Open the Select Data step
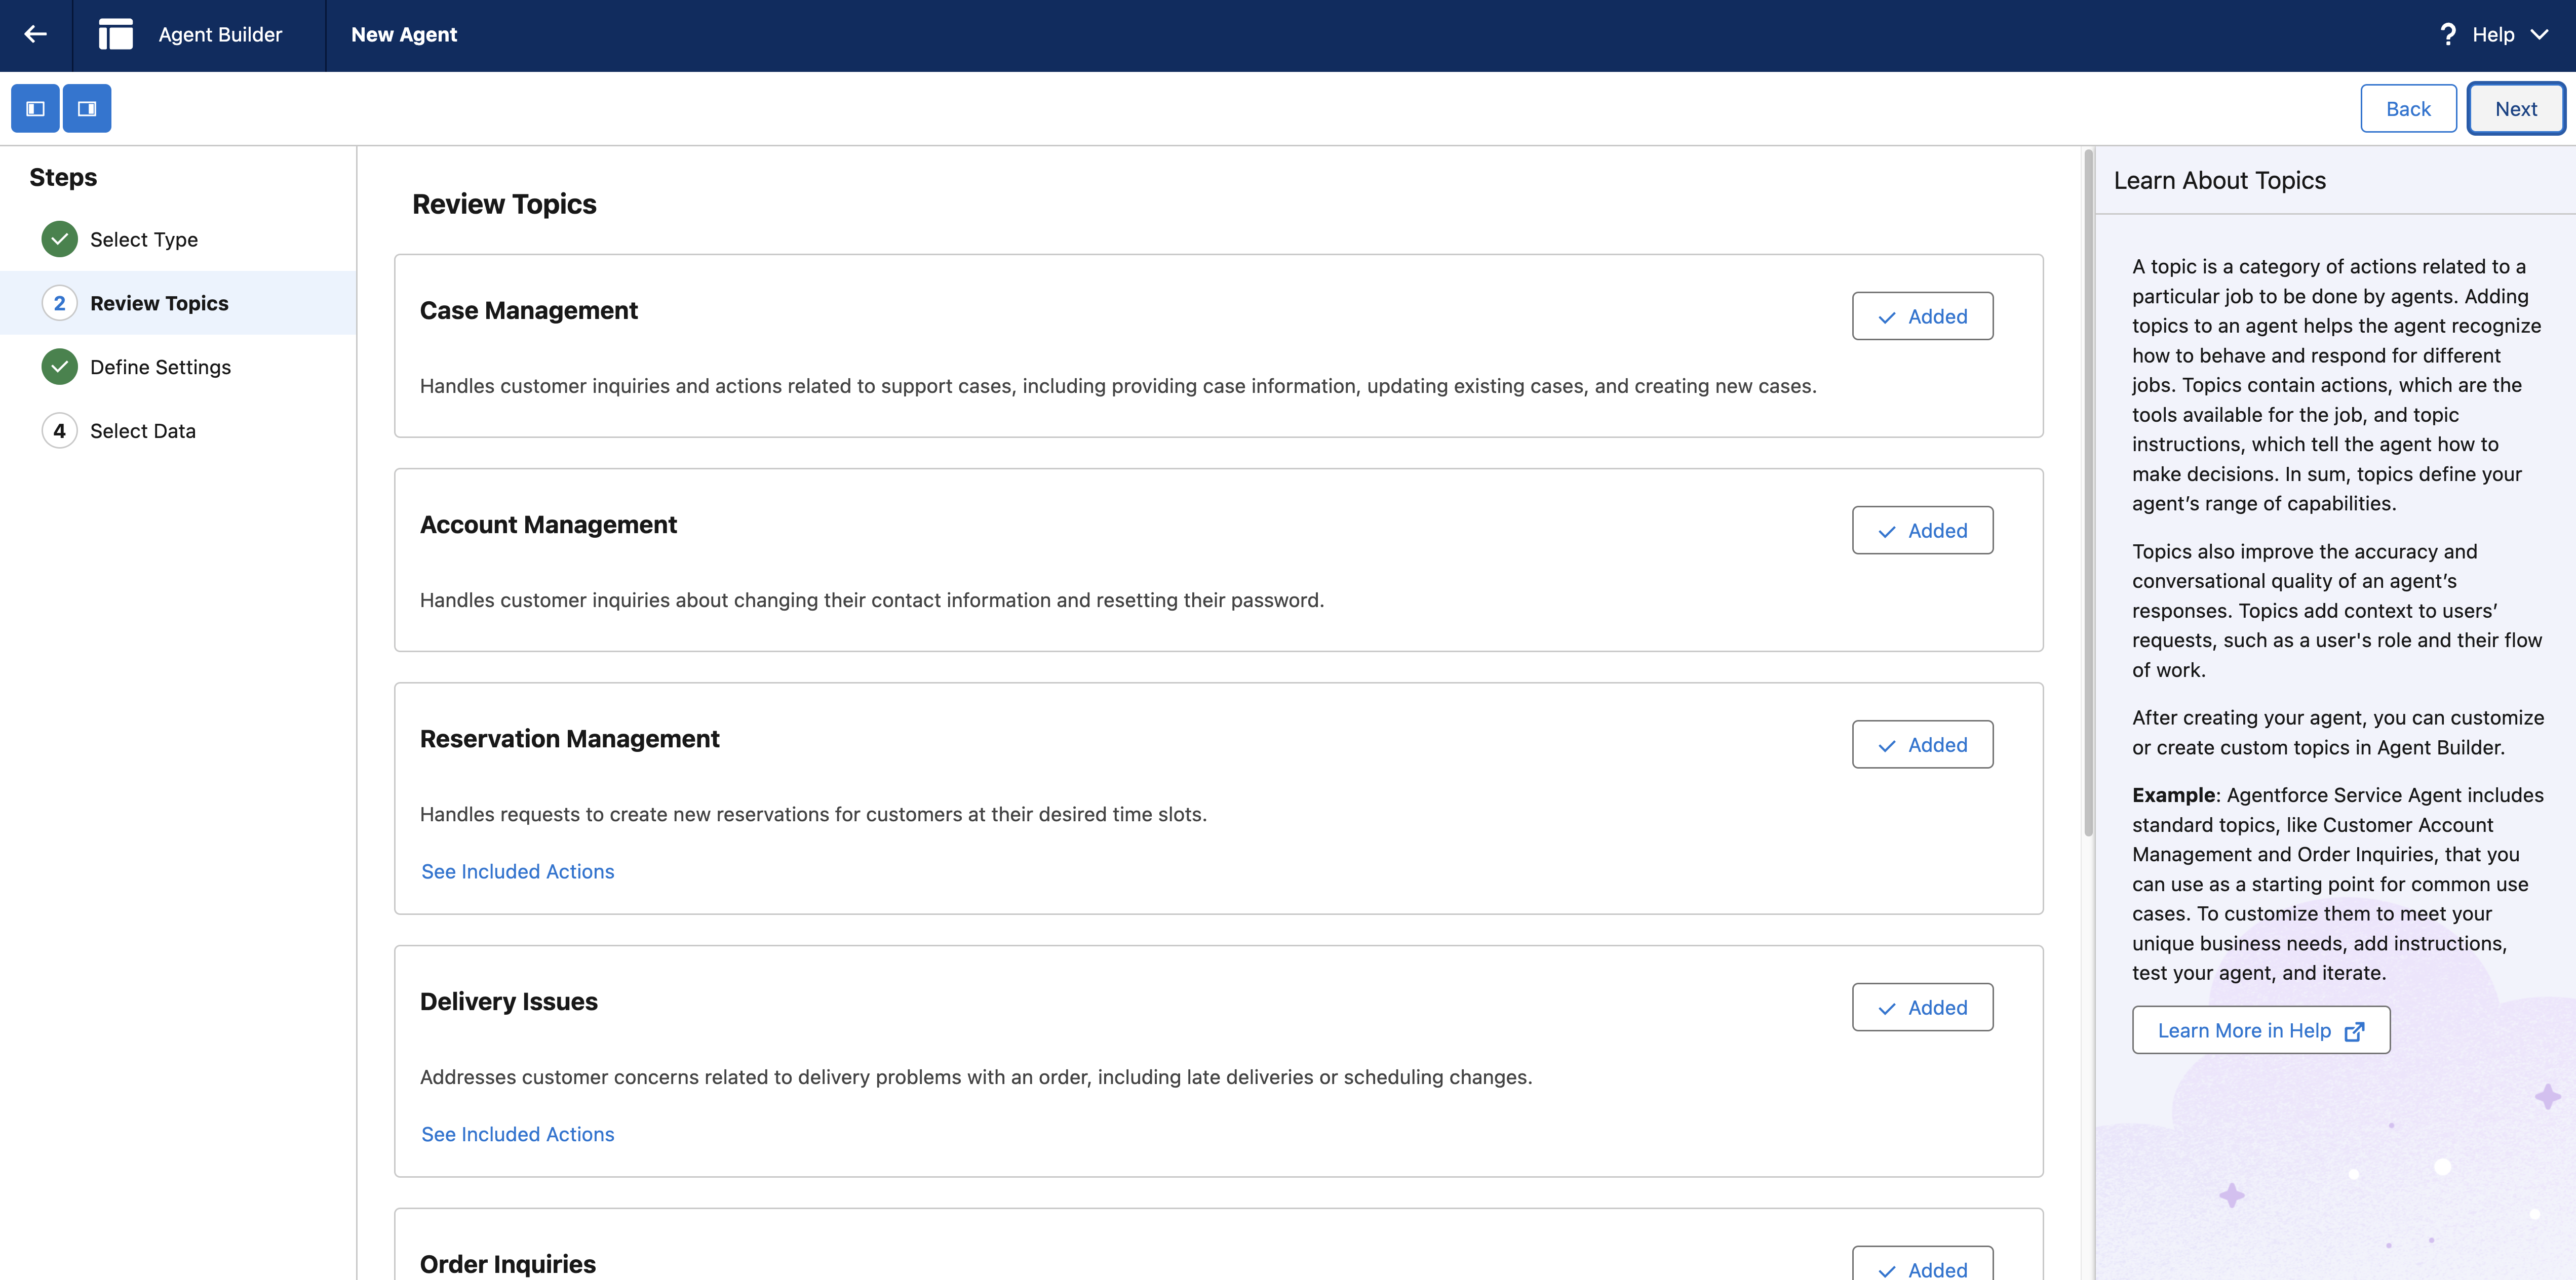This screenshot has height=1280, width=2576. tap(143, 431)
